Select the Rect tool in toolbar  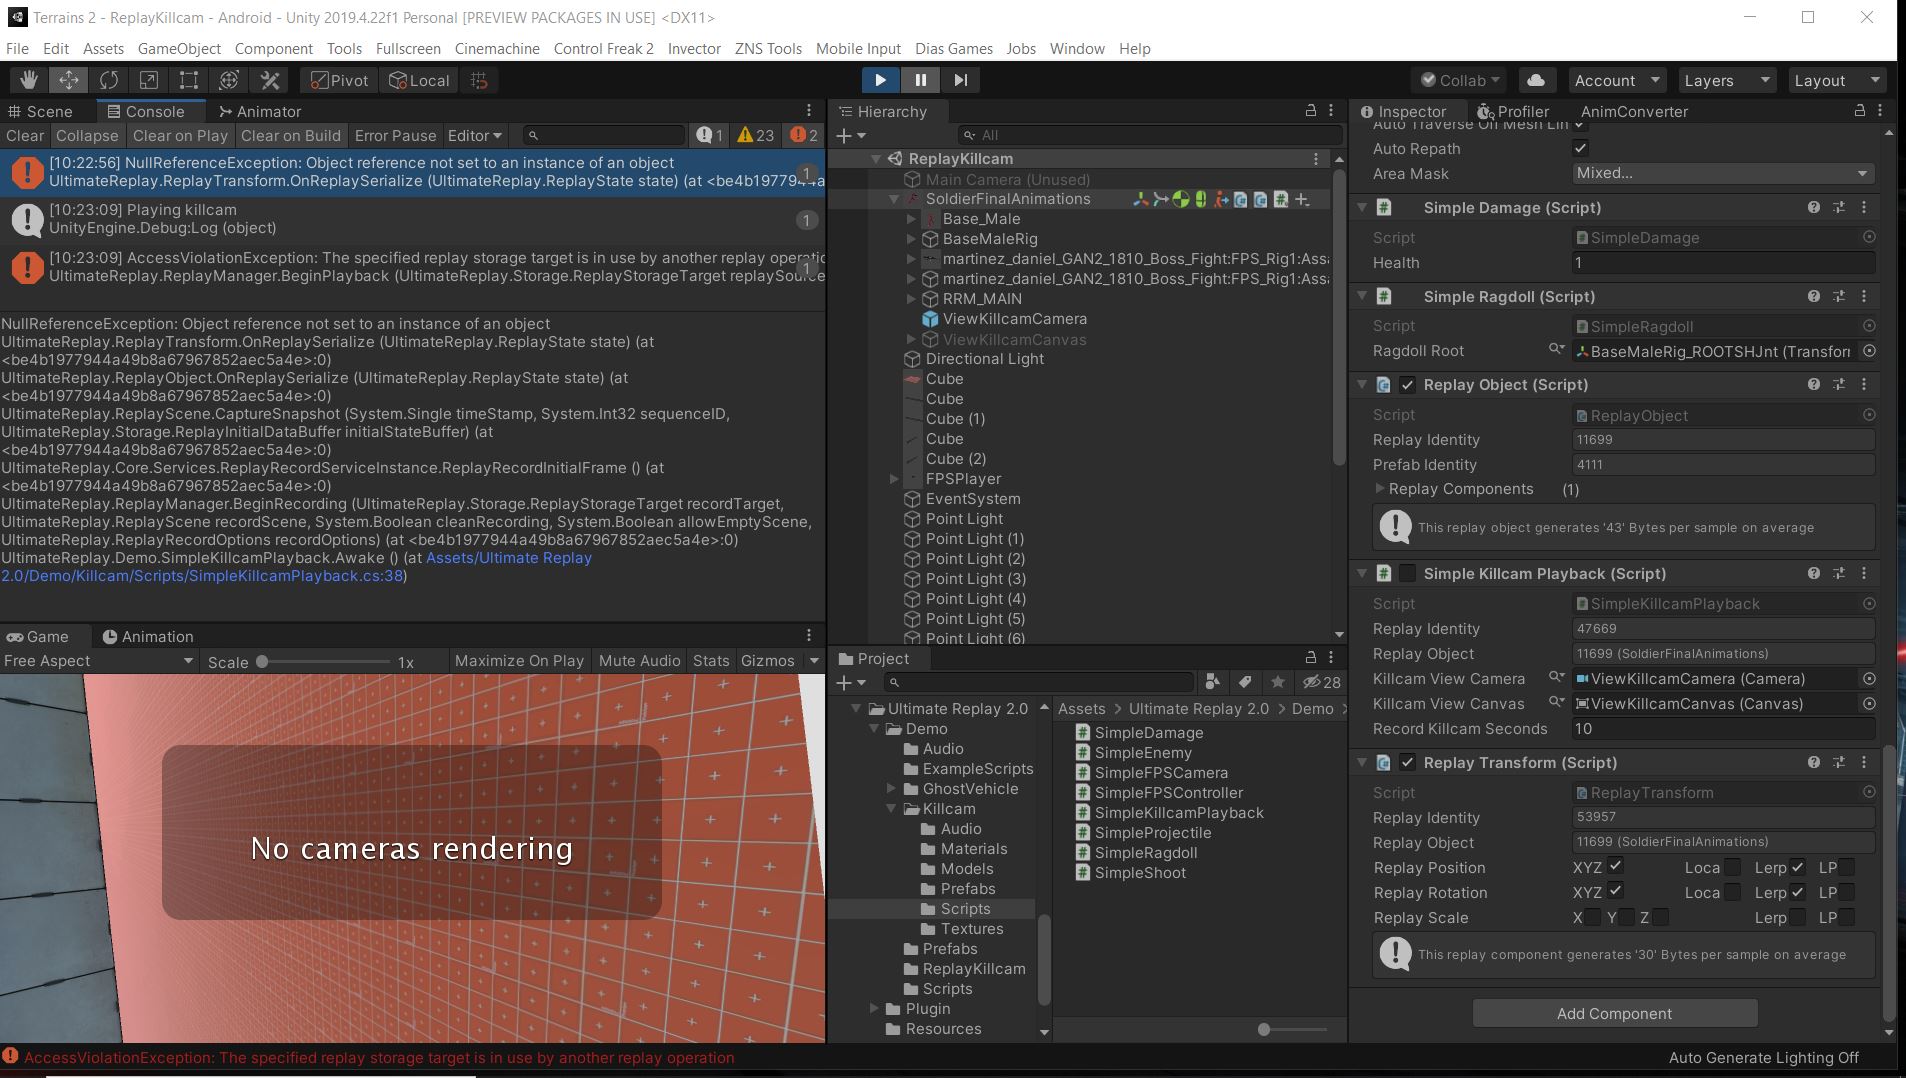pos(189,80)
